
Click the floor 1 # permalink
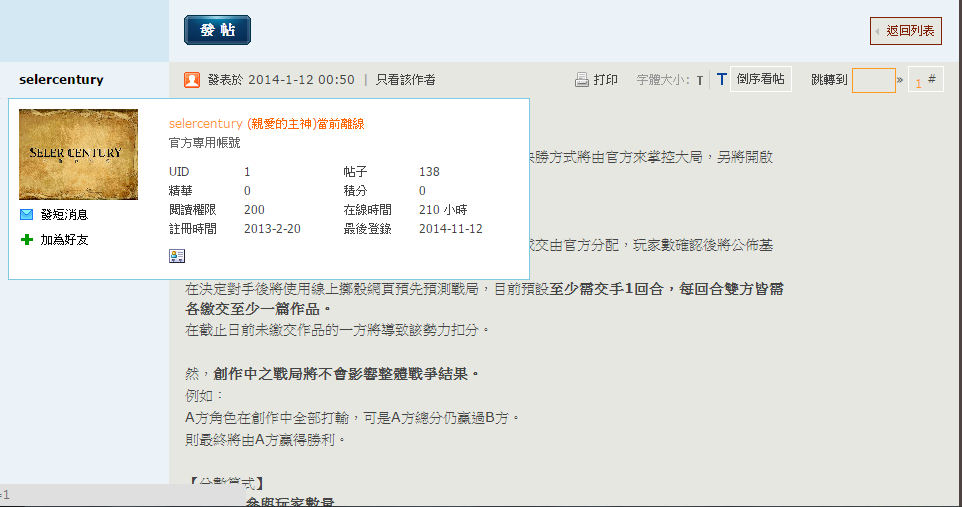925,80
